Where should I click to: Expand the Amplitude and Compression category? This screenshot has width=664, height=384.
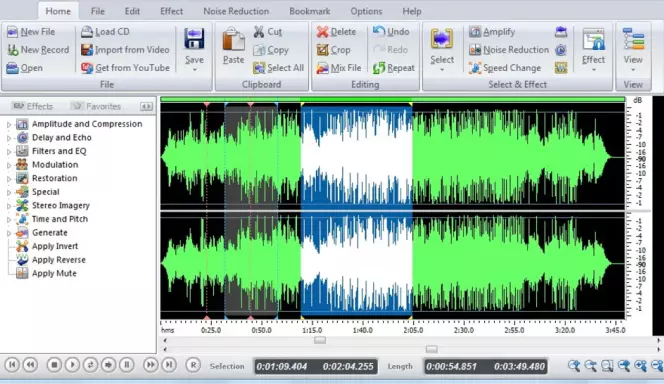(x=8, y=124)
